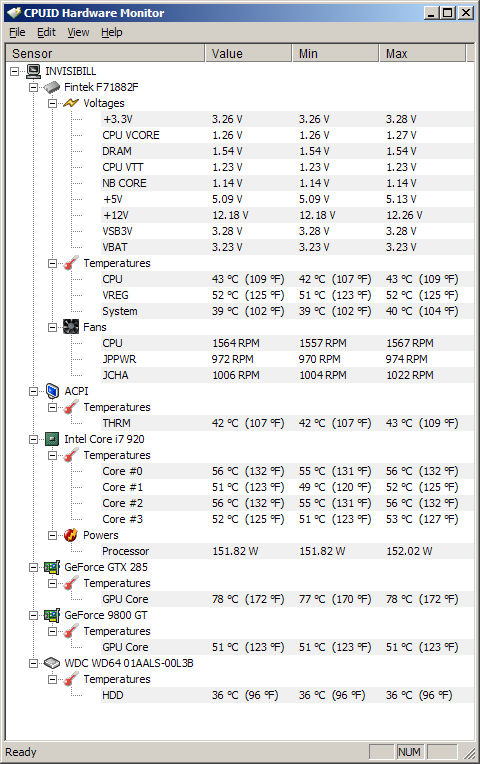The height and width of the screenshot is (764, 480).
Task: Click the Min column header
Action: [335, 53]
